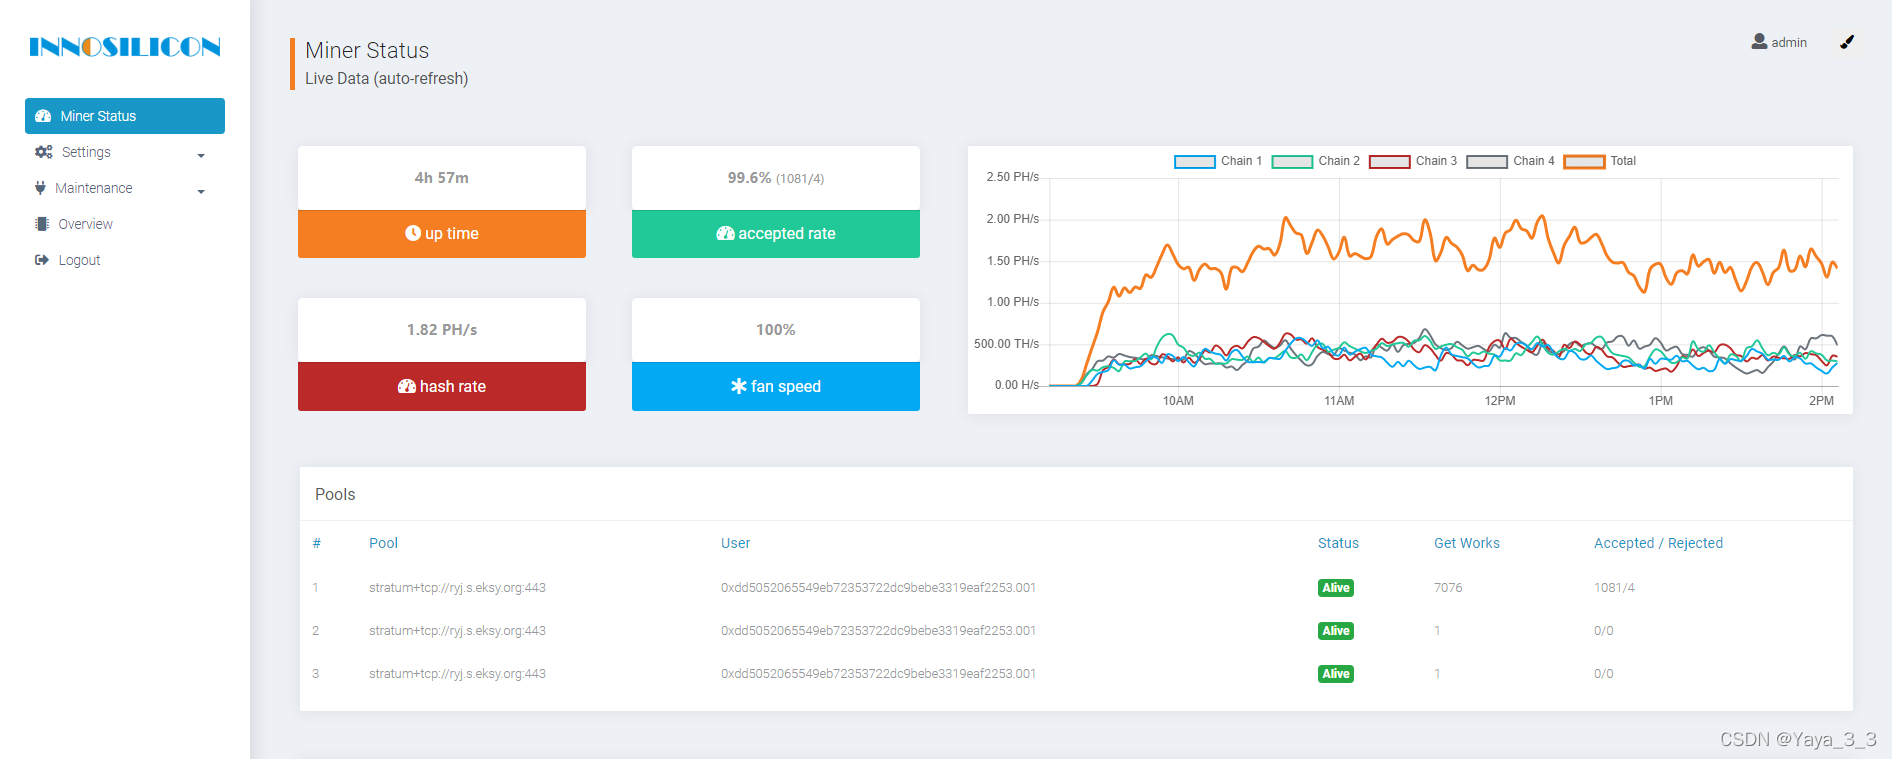Toggle Chain 3 in chart legend
This screenshot has width=1892, height=759.
pyautogui.click(x=1412, y=161)
